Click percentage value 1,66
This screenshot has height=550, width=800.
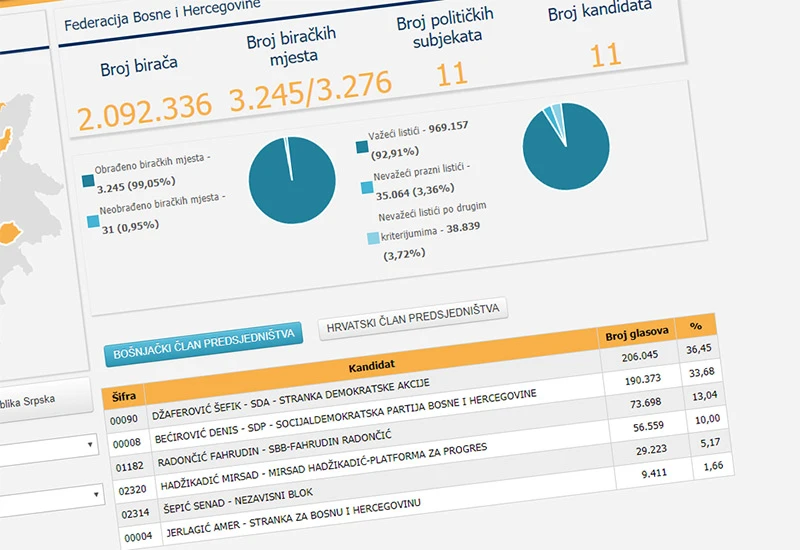[713, 466]
